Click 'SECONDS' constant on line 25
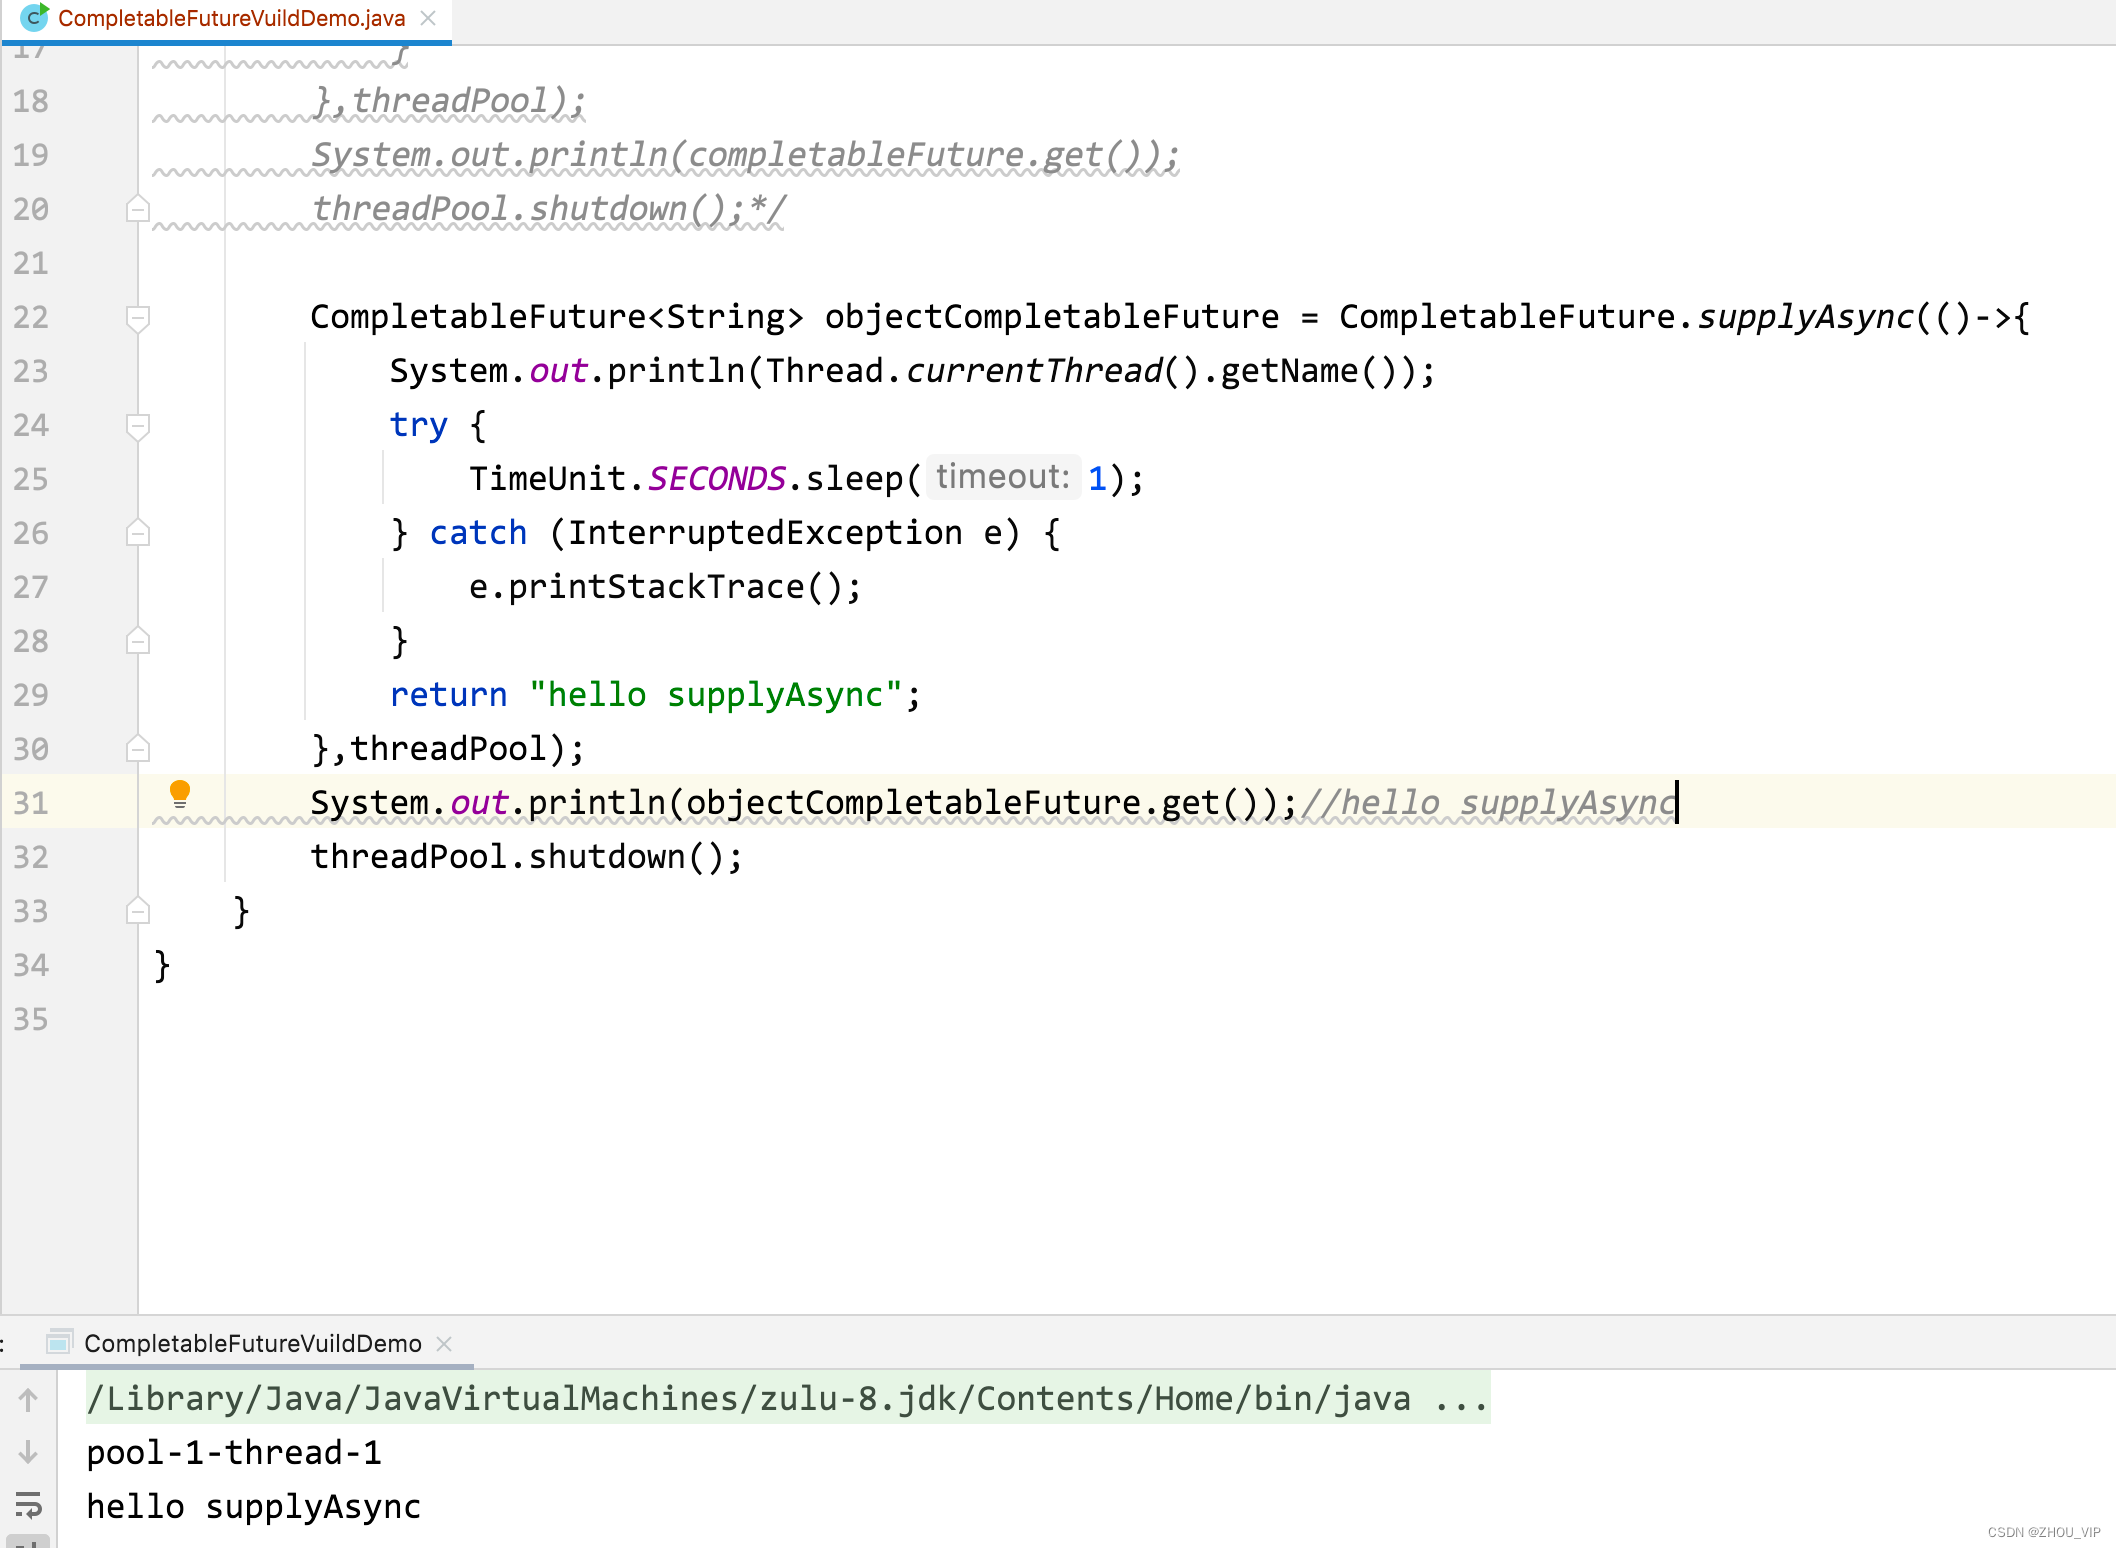This screenshot has width=2116, height=1548. [x=717, y=479]
